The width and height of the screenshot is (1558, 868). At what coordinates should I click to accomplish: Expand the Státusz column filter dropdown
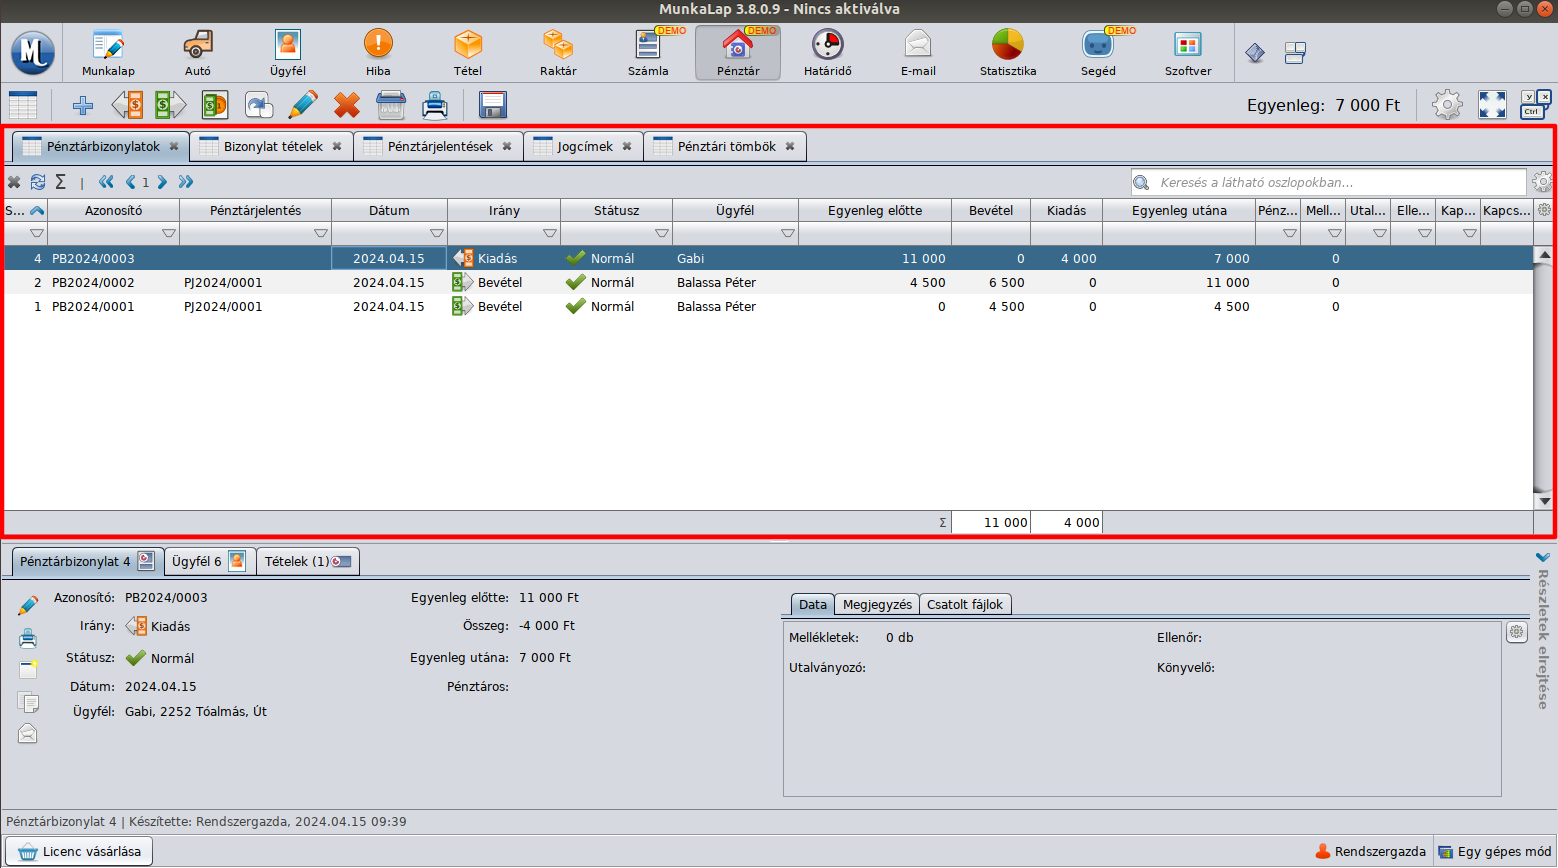click(x=661, y=234)
